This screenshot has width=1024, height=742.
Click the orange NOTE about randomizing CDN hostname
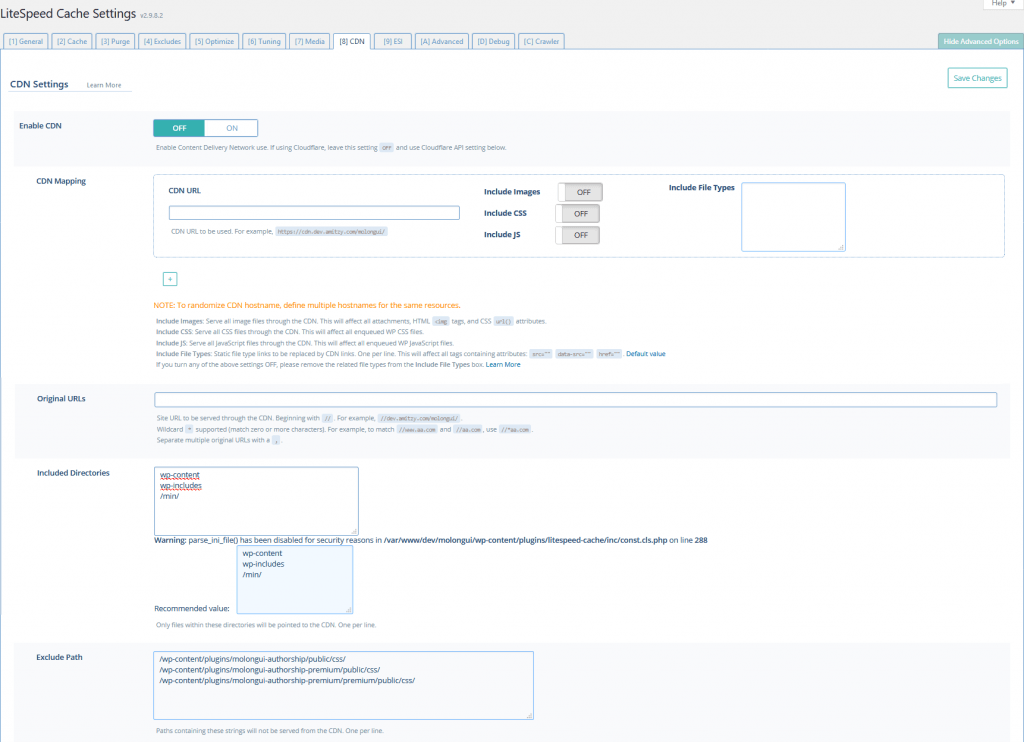(x=307, y=305)
